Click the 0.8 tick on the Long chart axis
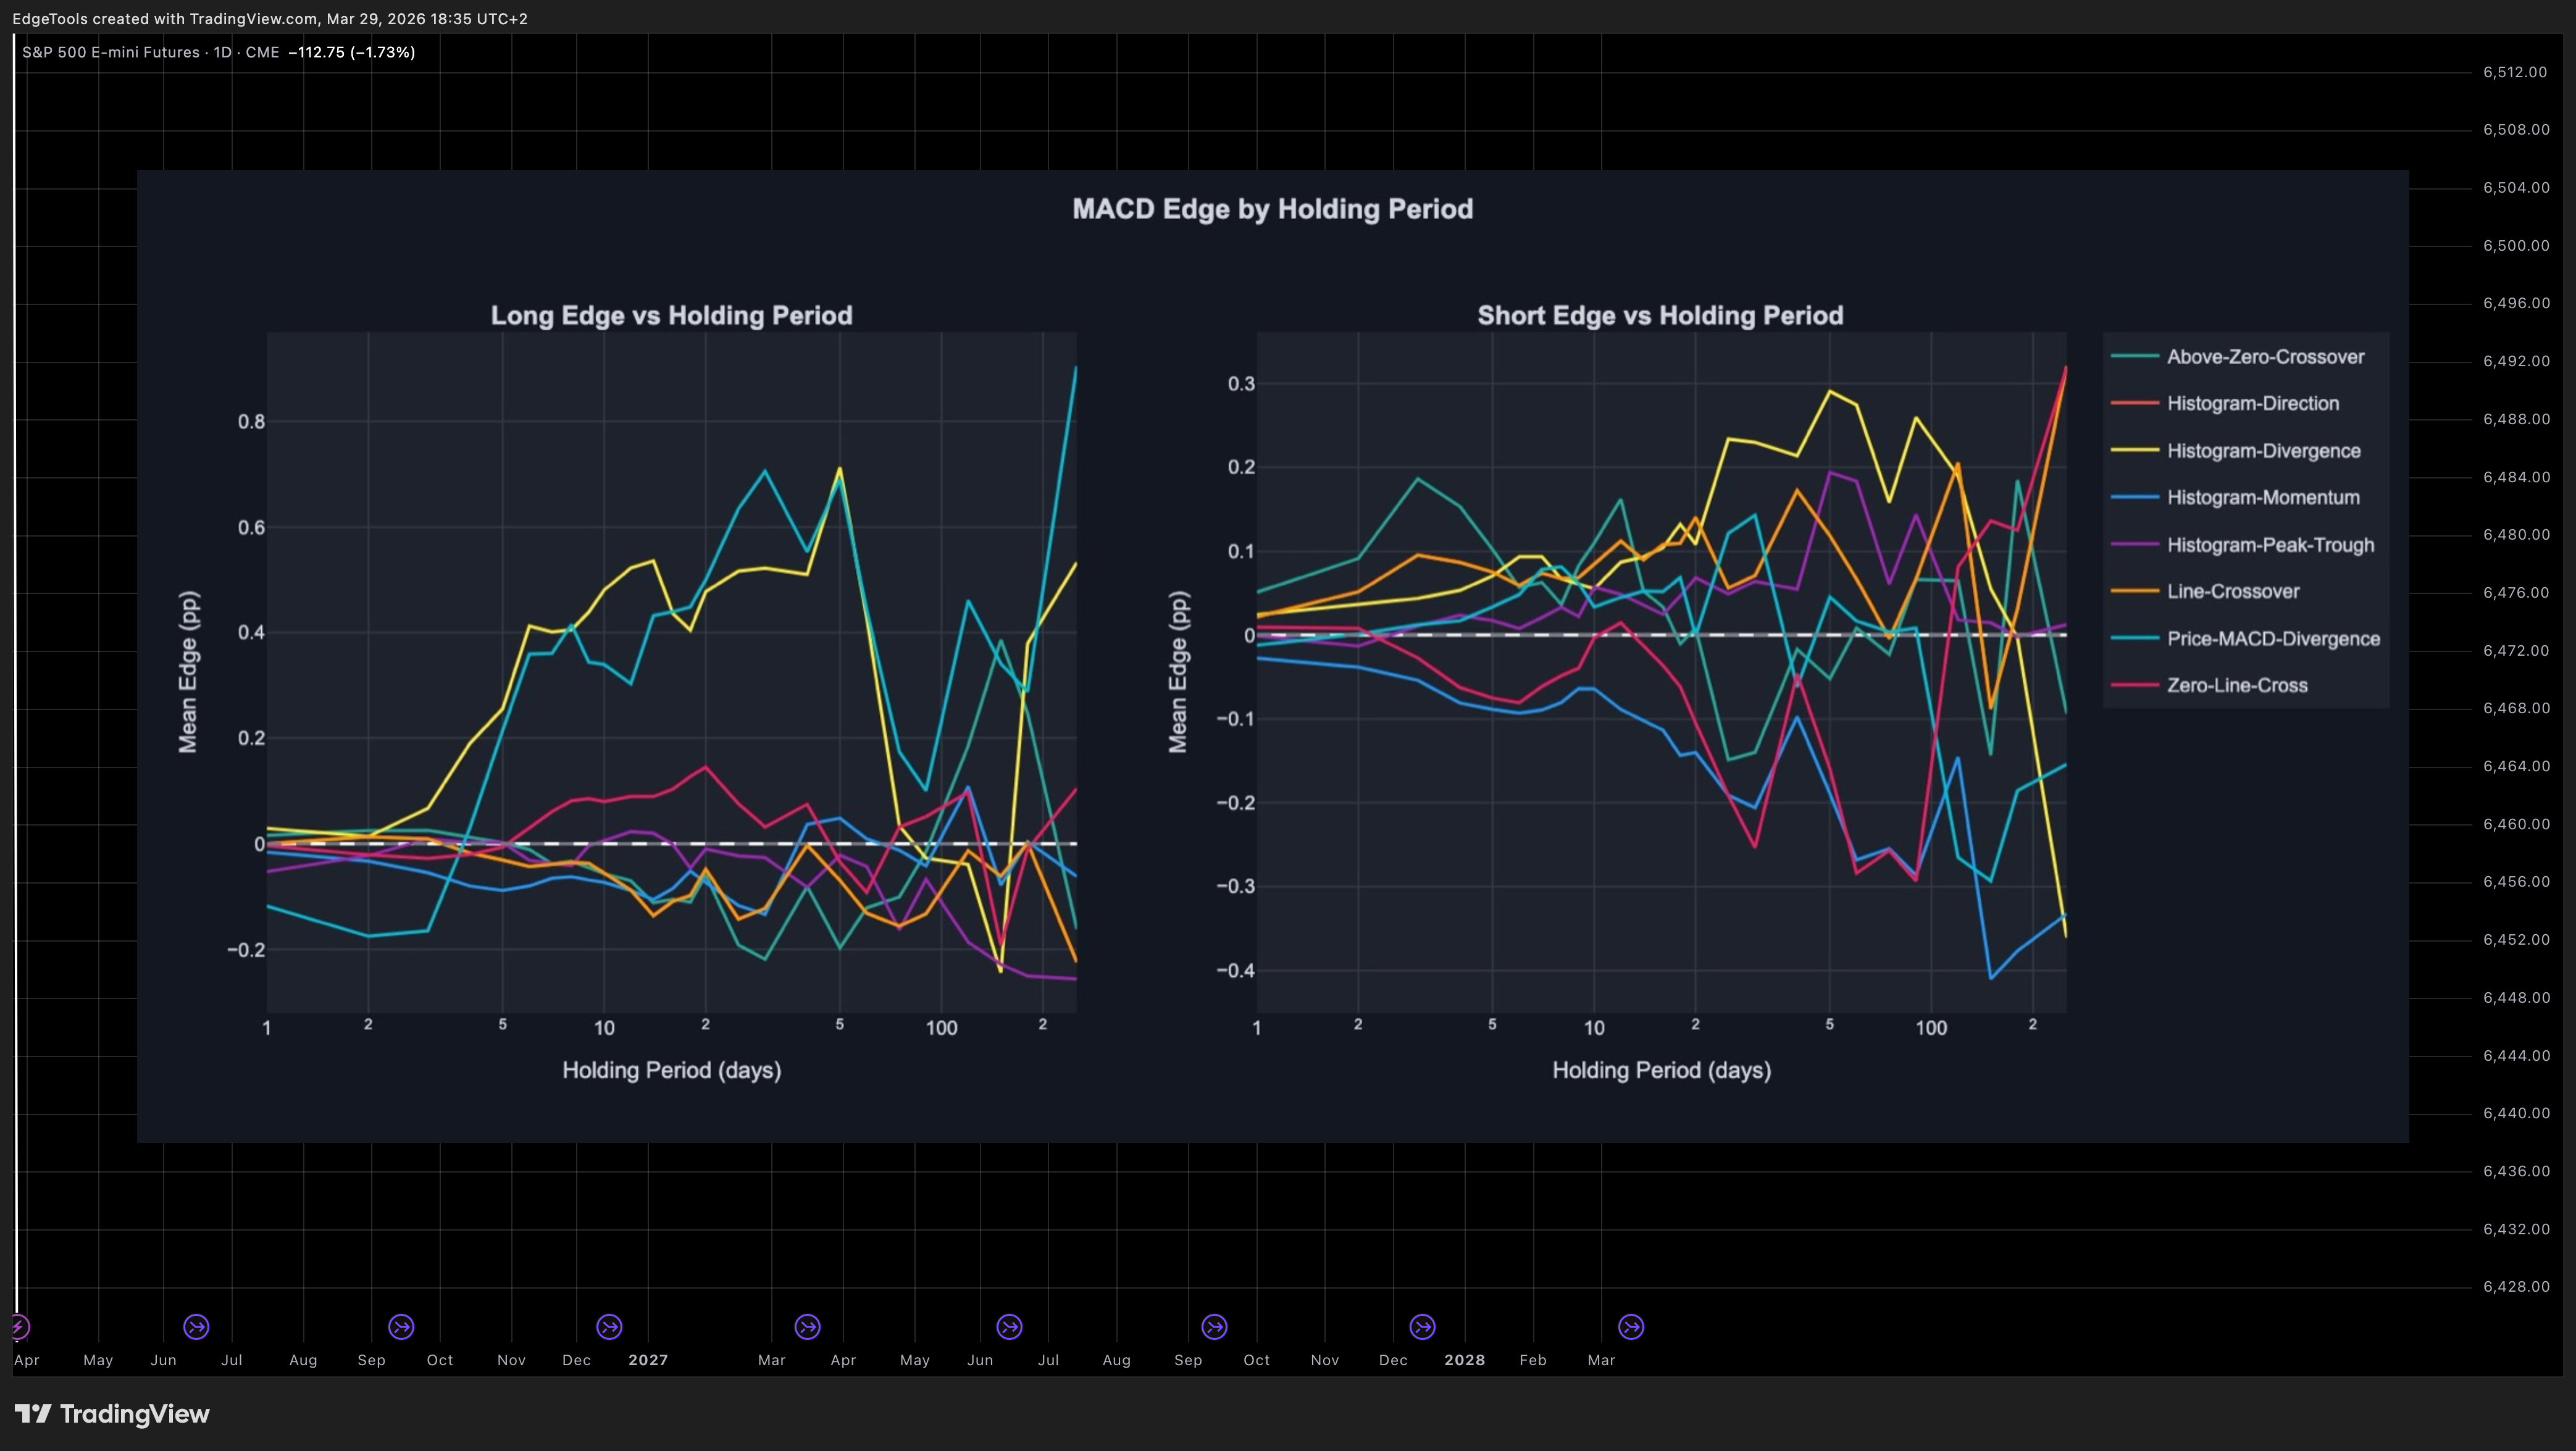 pyautogui.click(x=252, y=422)
